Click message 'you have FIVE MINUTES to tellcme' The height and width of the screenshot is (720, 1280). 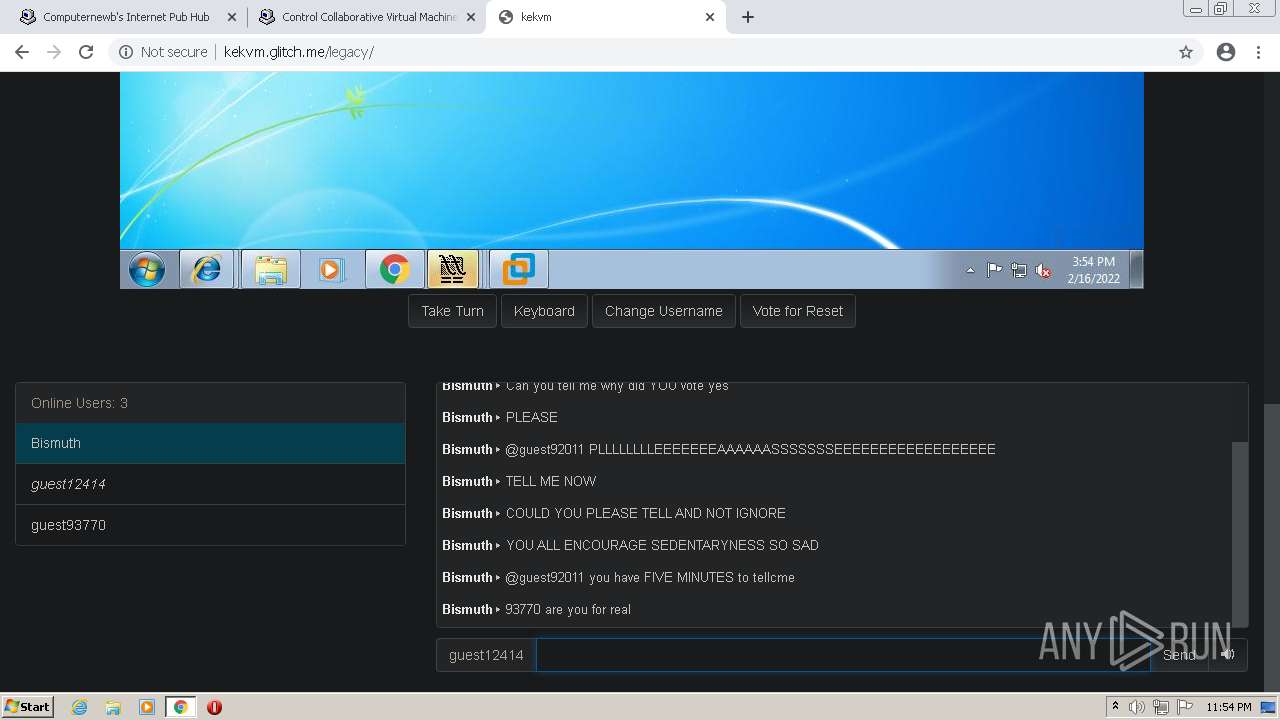(x=692, y=577)
